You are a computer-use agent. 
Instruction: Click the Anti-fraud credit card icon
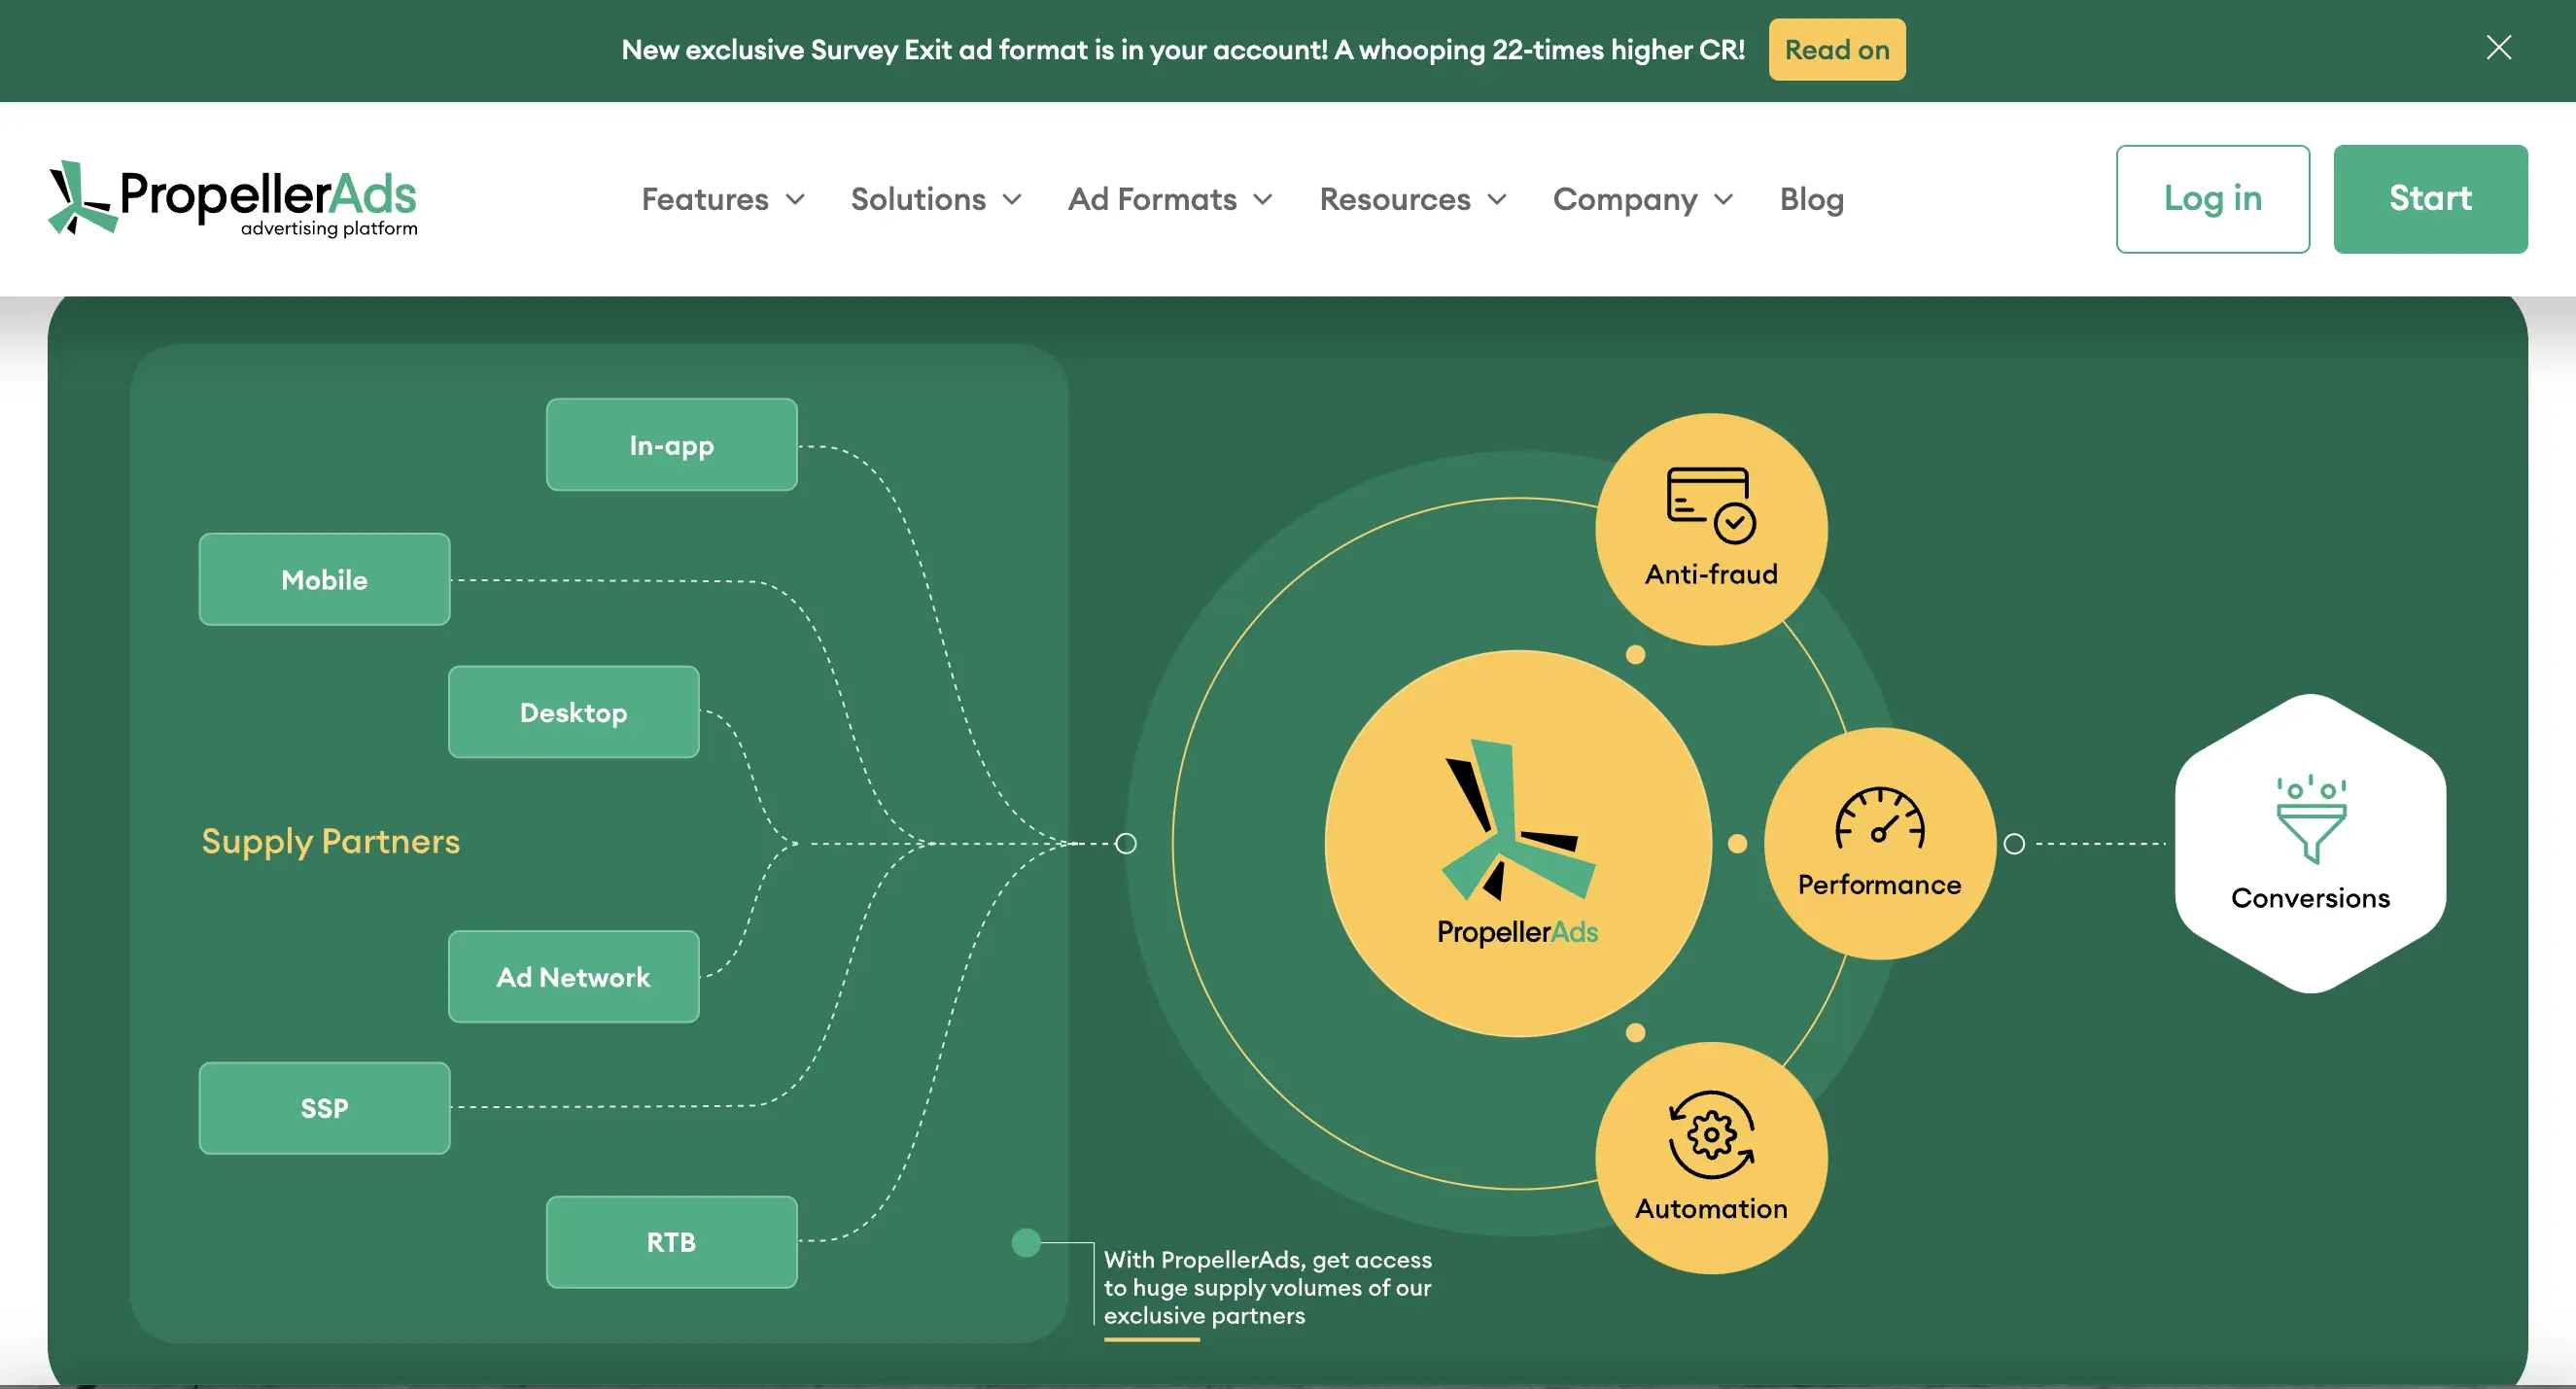(1710, 504)
